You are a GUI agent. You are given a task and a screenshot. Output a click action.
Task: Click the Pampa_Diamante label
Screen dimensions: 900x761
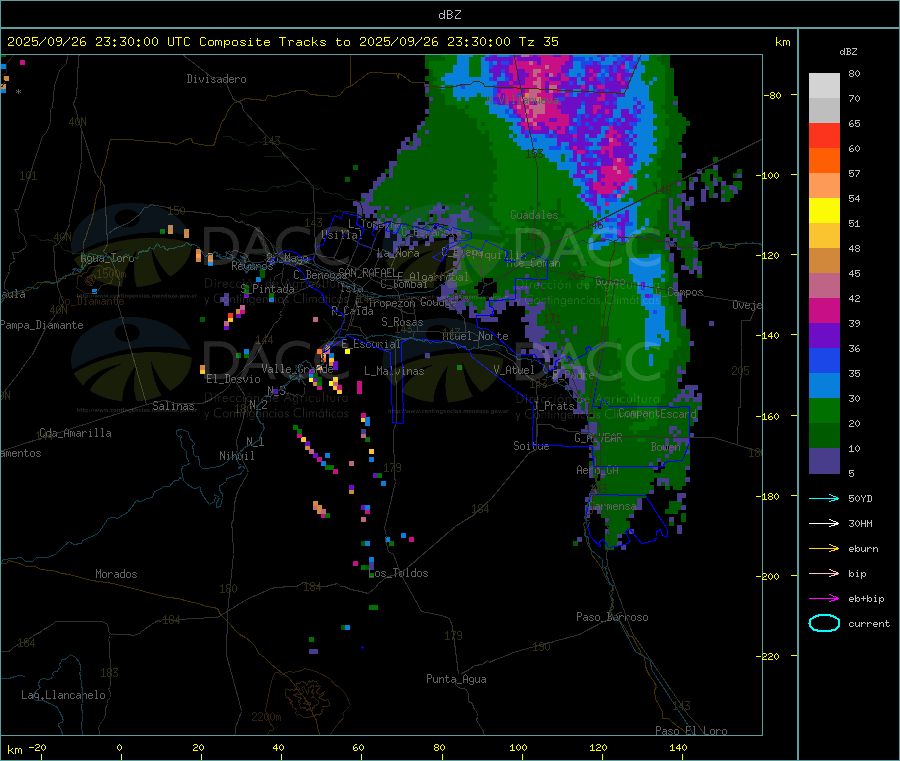point(41,325)
